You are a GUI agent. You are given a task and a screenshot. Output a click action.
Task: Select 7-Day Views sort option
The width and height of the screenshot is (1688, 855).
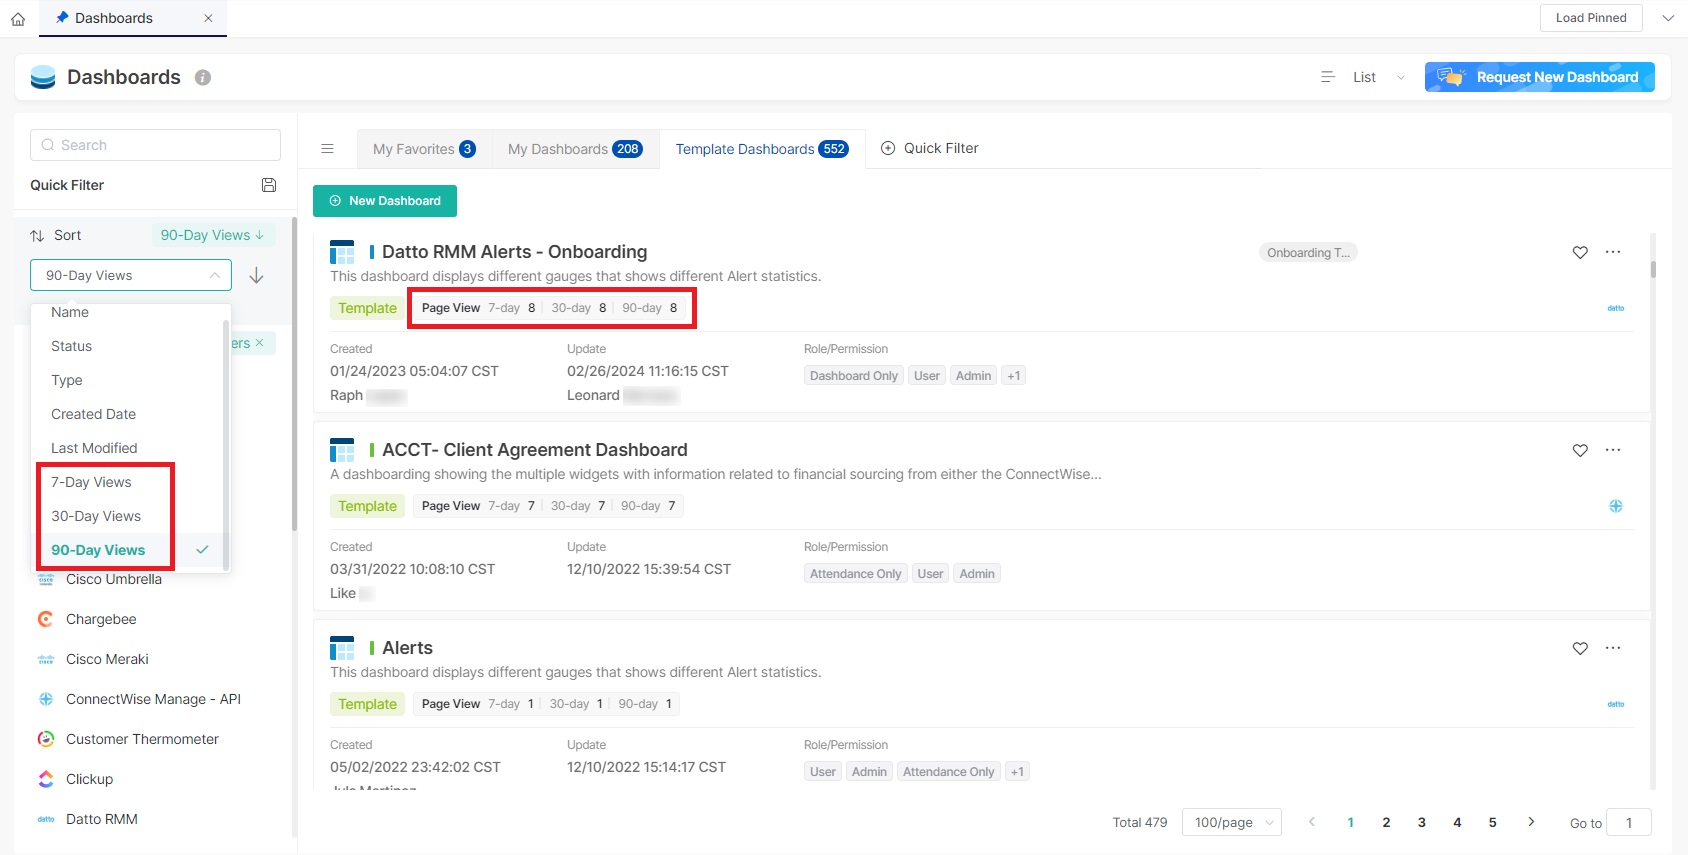92,482
